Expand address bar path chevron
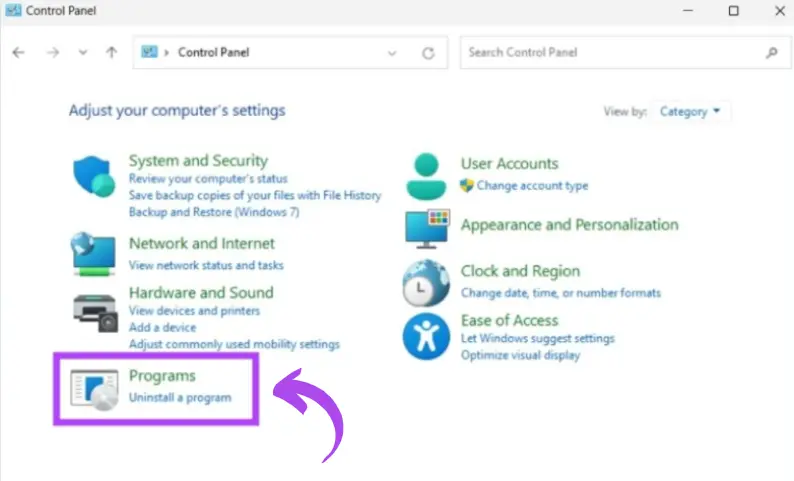Screen dimensions: 794x481 point(166,52)
